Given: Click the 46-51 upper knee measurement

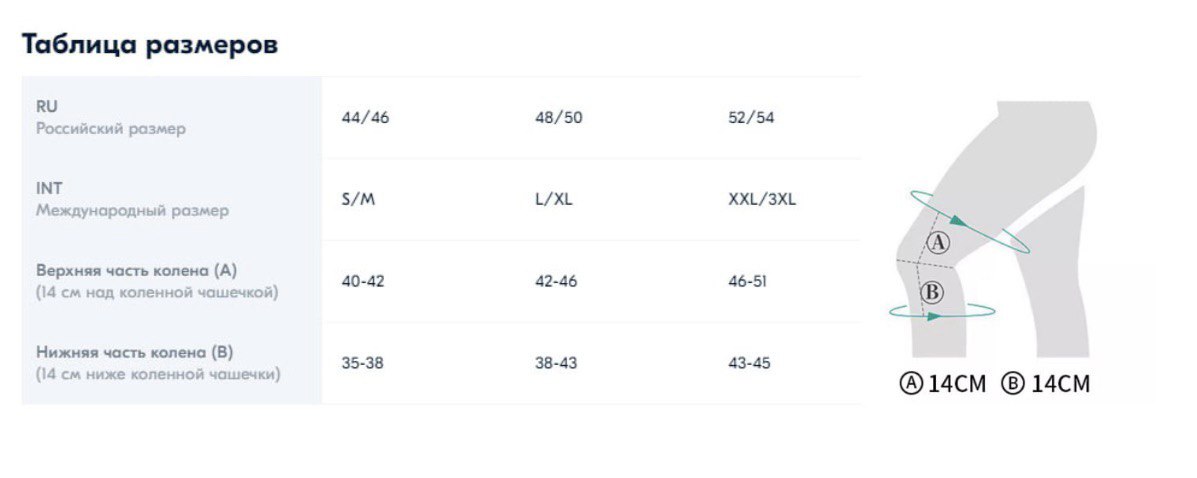Looking at the screenshot, I should pos(747,282).
